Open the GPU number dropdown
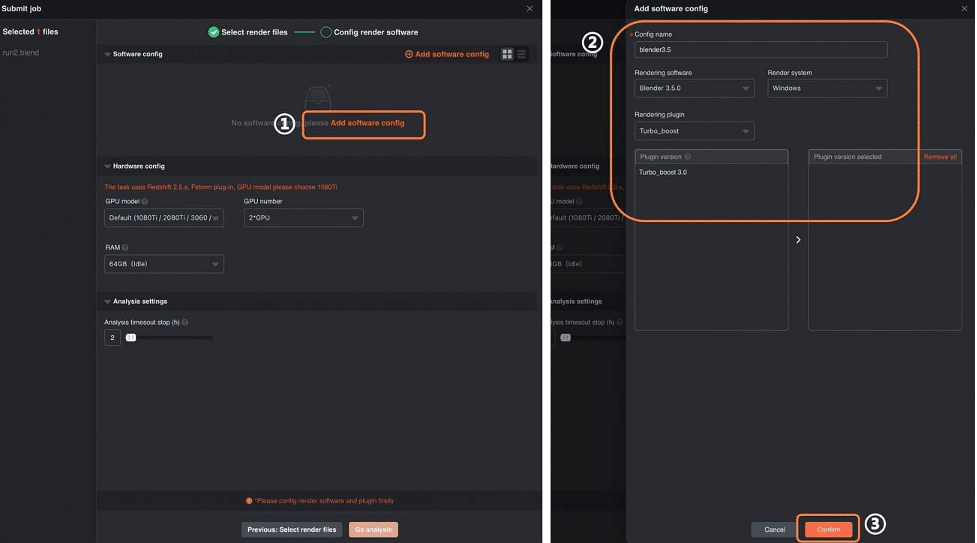 pyautogui.click(x=303, y=218)
